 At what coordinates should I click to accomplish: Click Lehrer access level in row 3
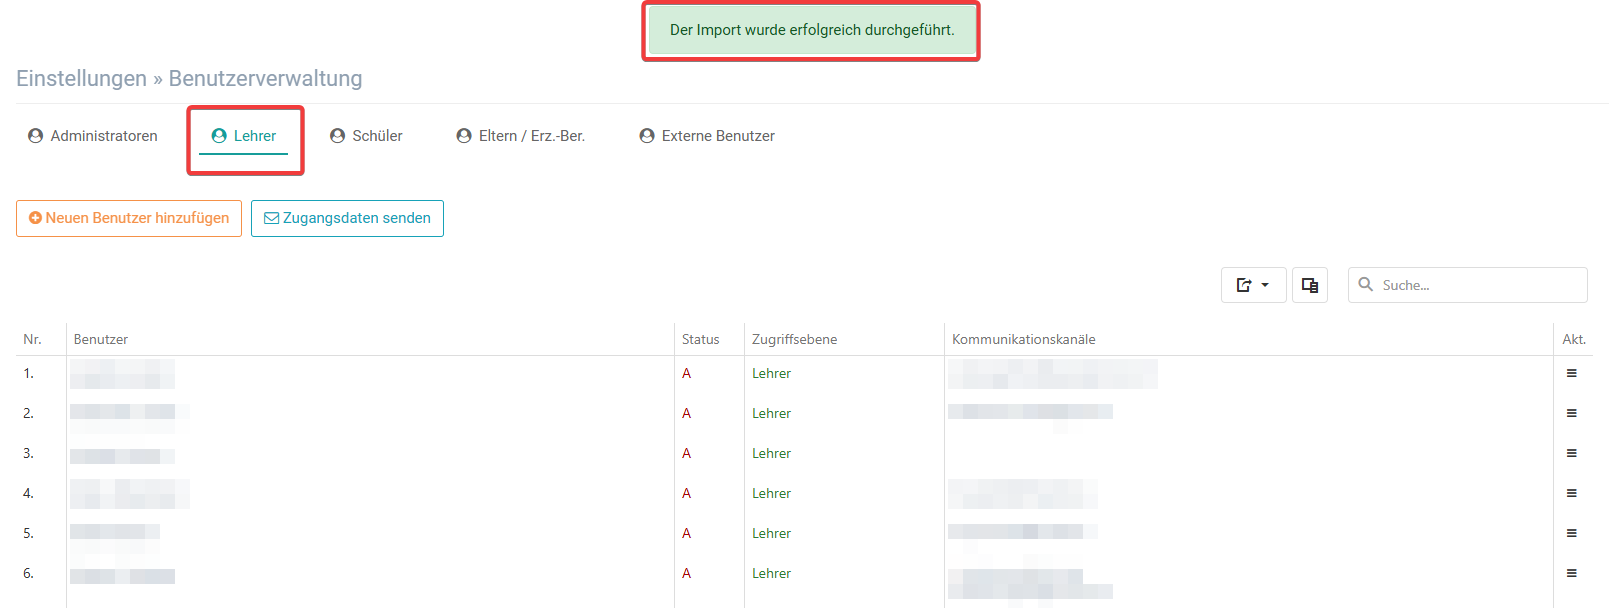(772, 453)
